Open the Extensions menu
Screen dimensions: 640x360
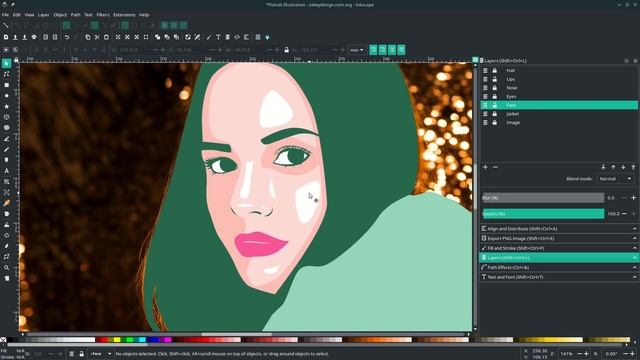pyautogui.click(x=124, y=15)
